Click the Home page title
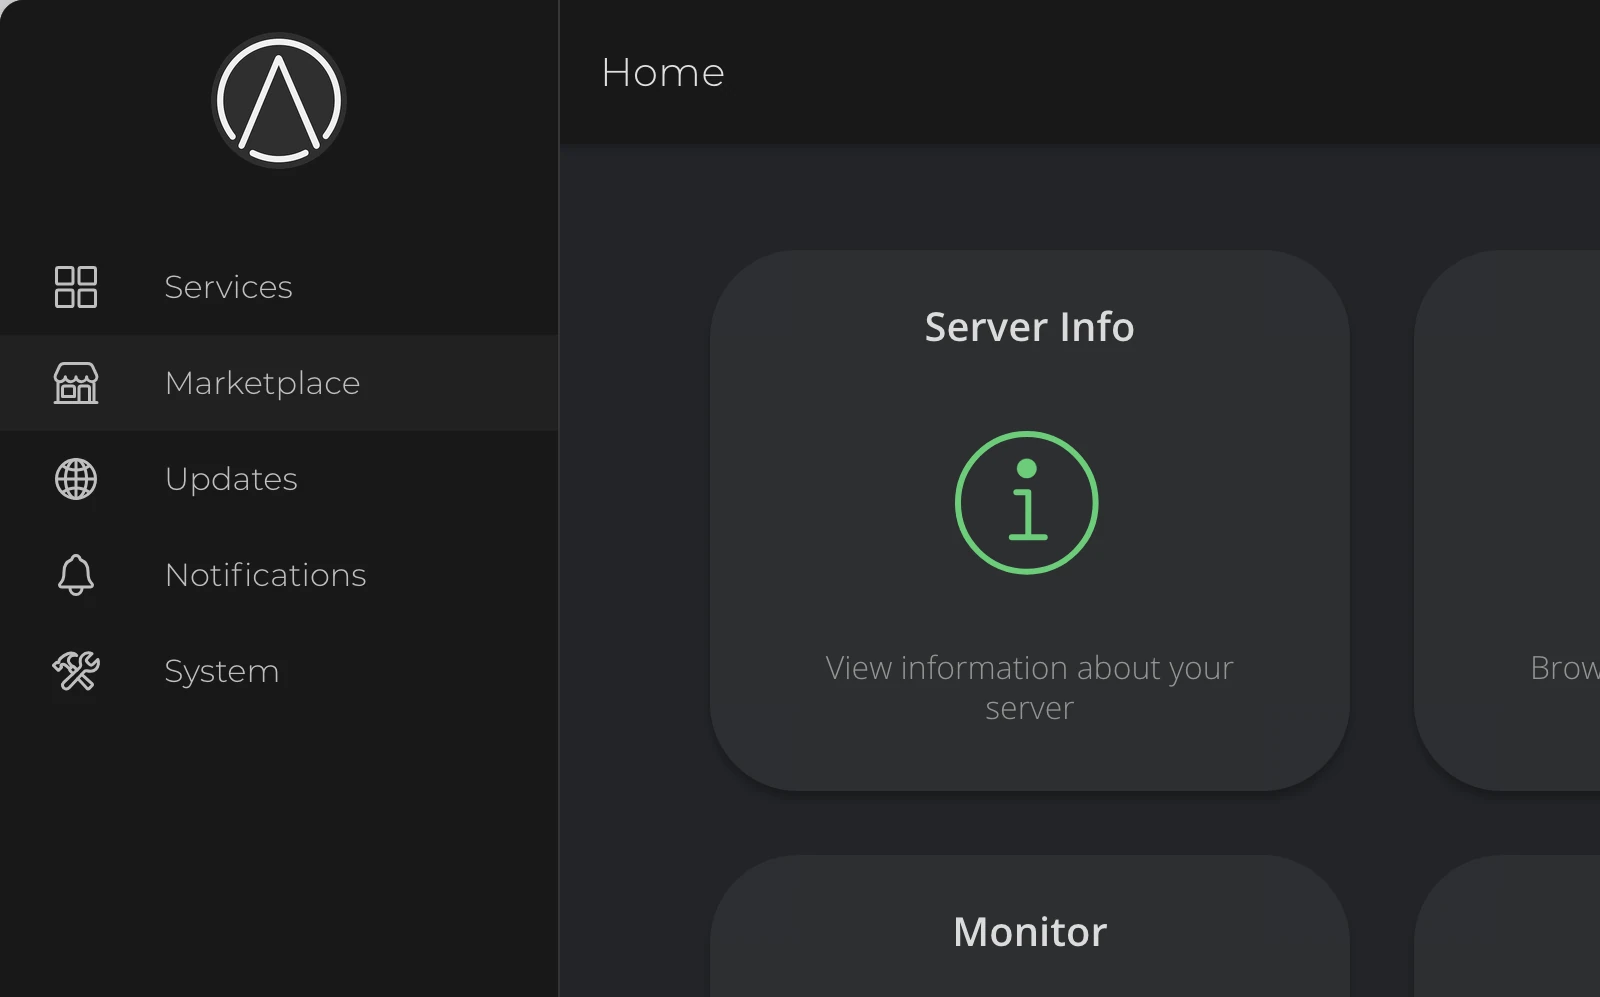Image resolution: width=1600 pixels, height=997 pixels. click(662, 72)
